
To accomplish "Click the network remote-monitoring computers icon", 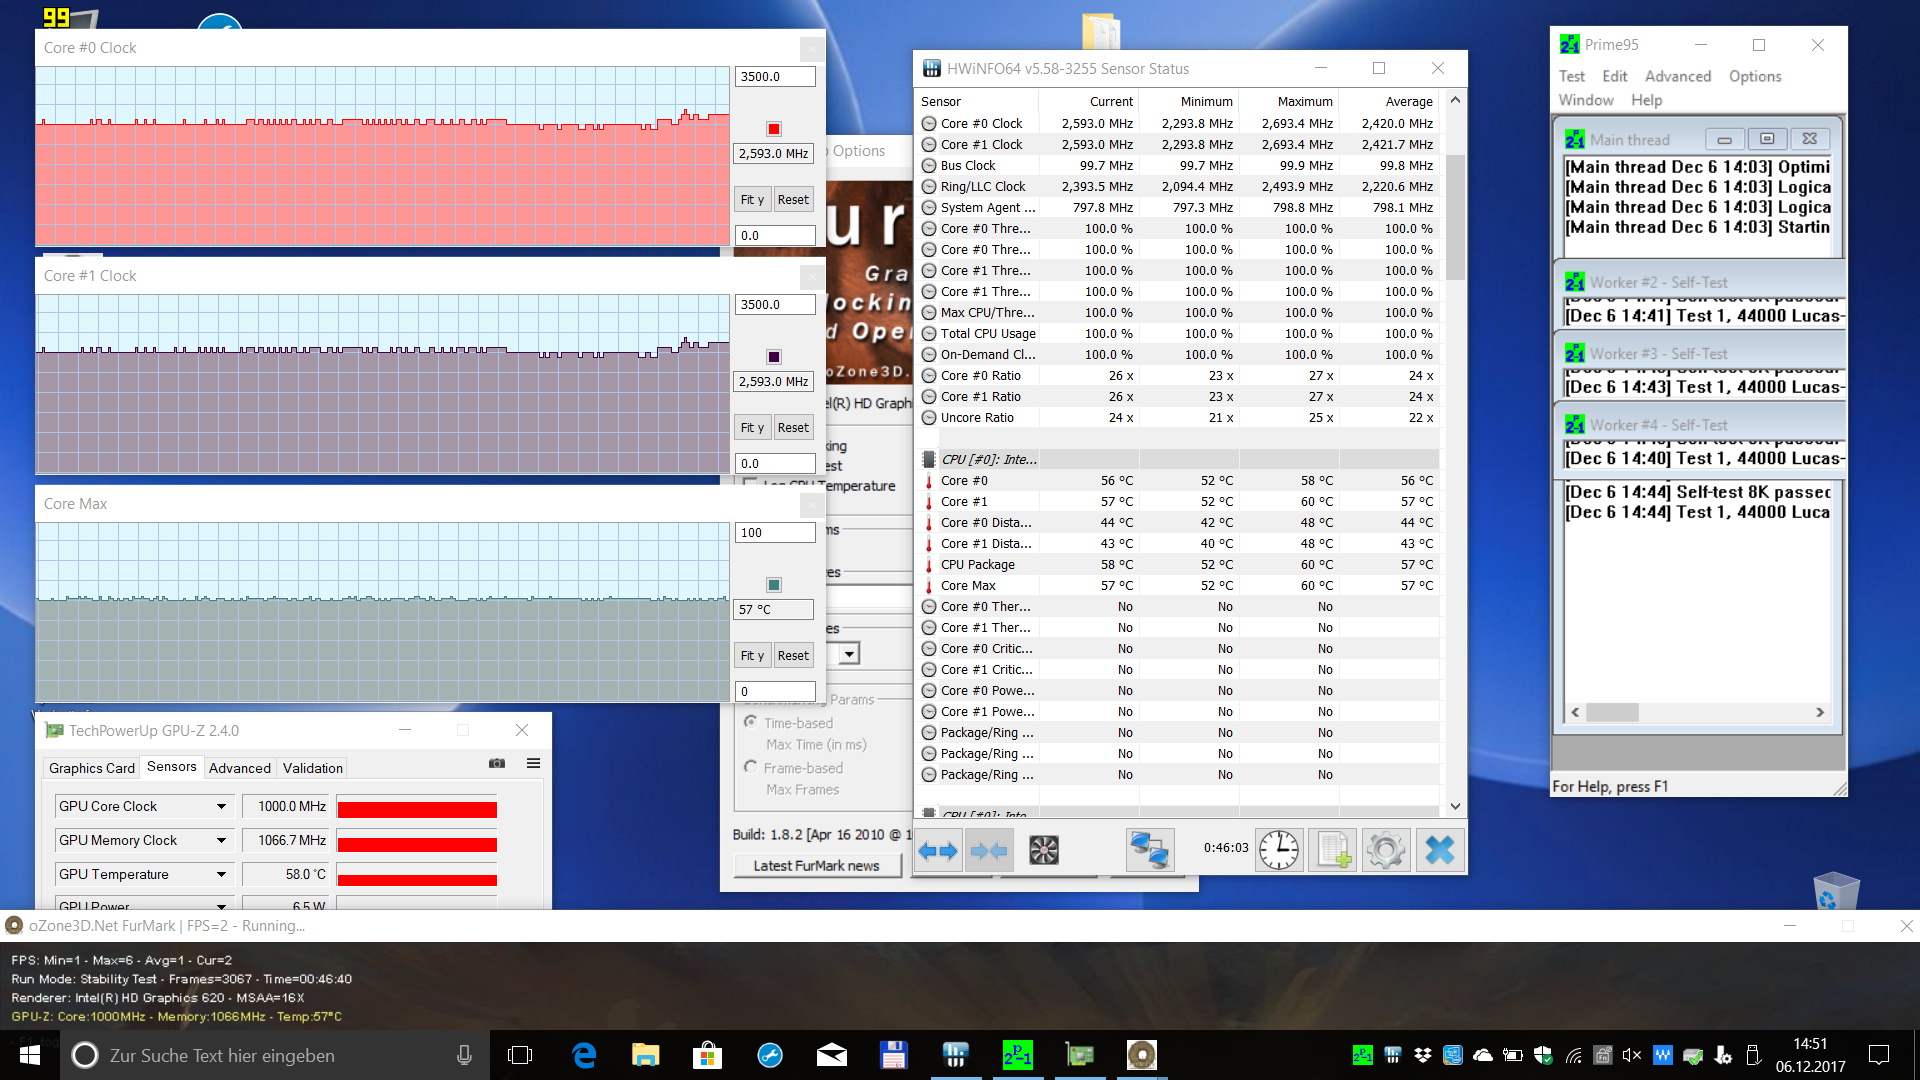I will point(1149,851).
